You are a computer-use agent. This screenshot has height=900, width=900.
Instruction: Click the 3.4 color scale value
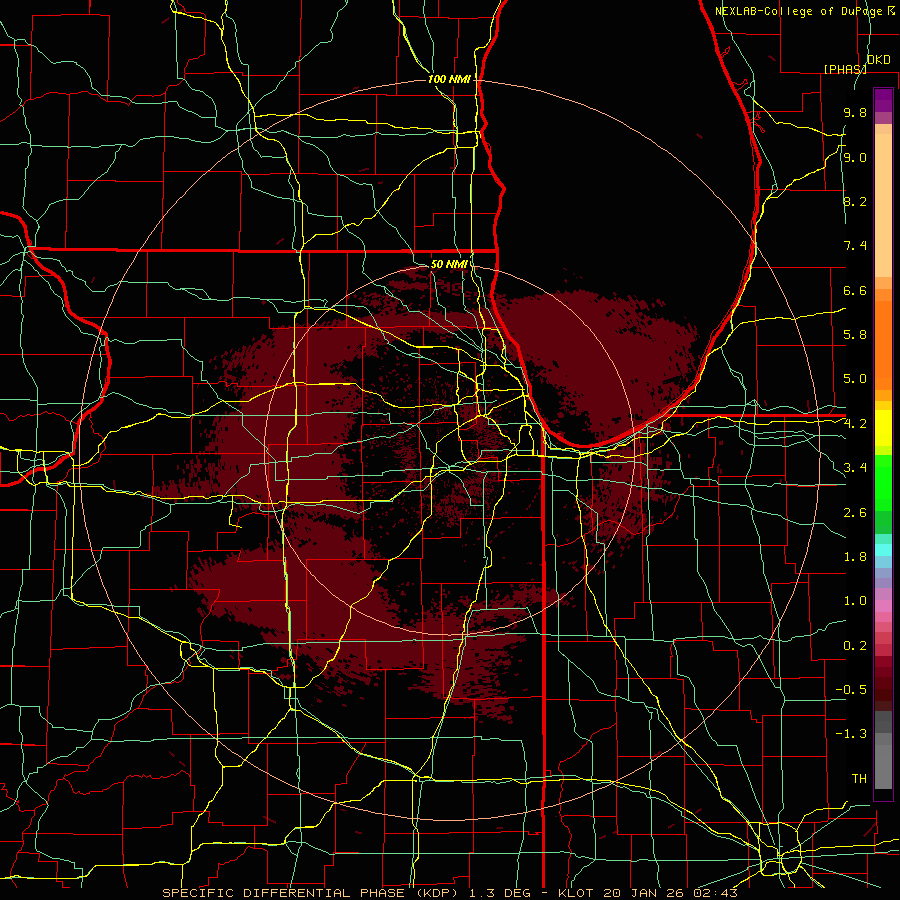pyautogui.click(x=855, y=468)
